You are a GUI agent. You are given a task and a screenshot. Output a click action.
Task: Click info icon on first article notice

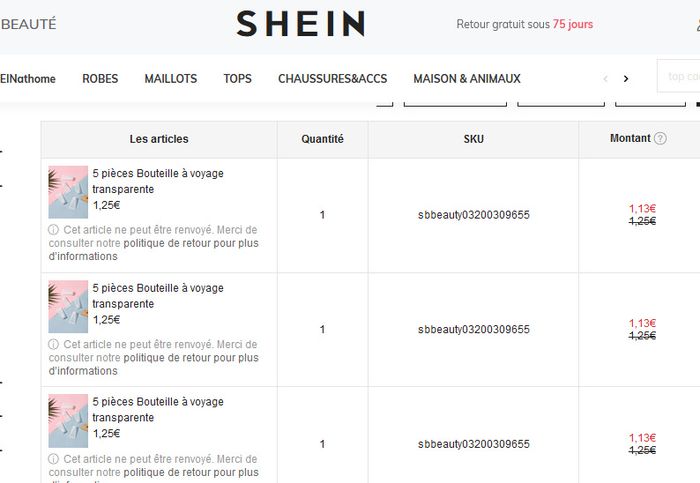pos(54,229)
